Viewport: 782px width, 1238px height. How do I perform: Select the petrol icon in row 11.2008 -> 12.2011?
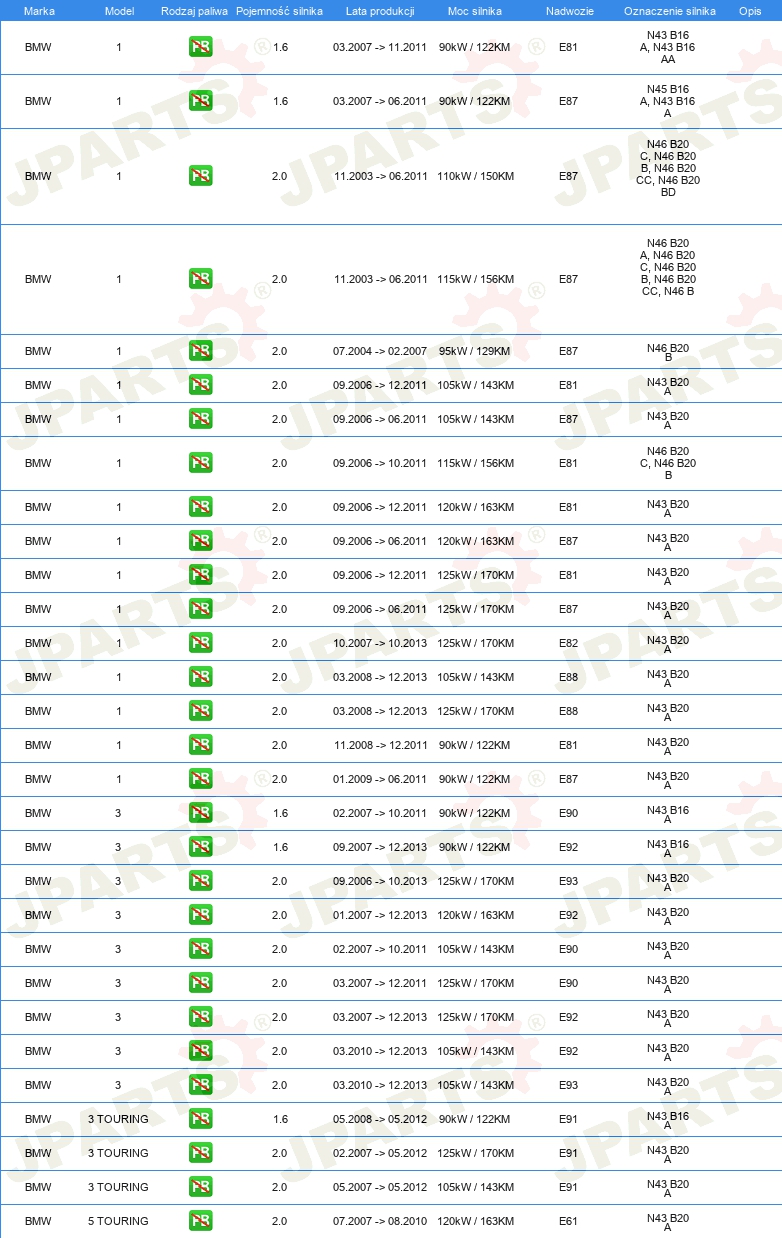(200, 745)
